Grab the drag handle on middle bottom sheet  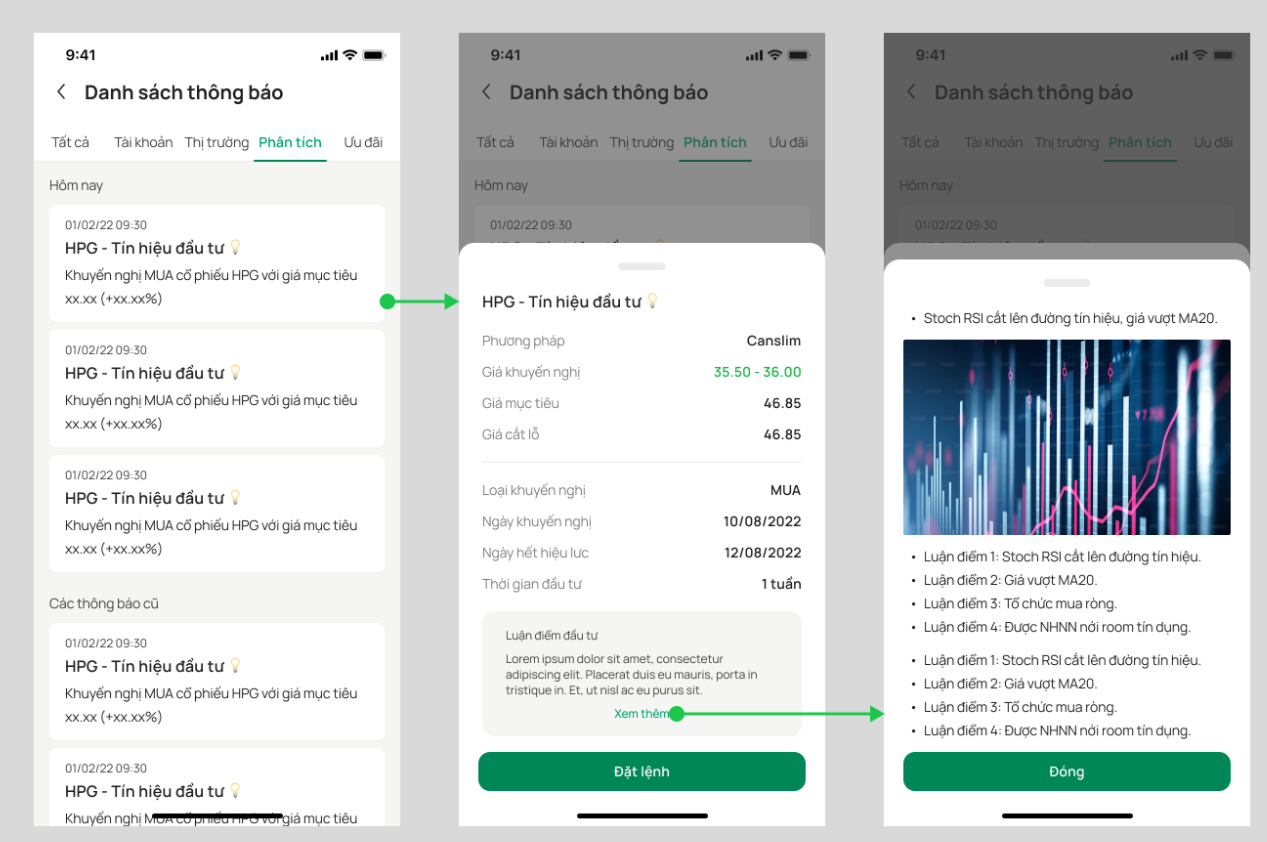[642, 267]
